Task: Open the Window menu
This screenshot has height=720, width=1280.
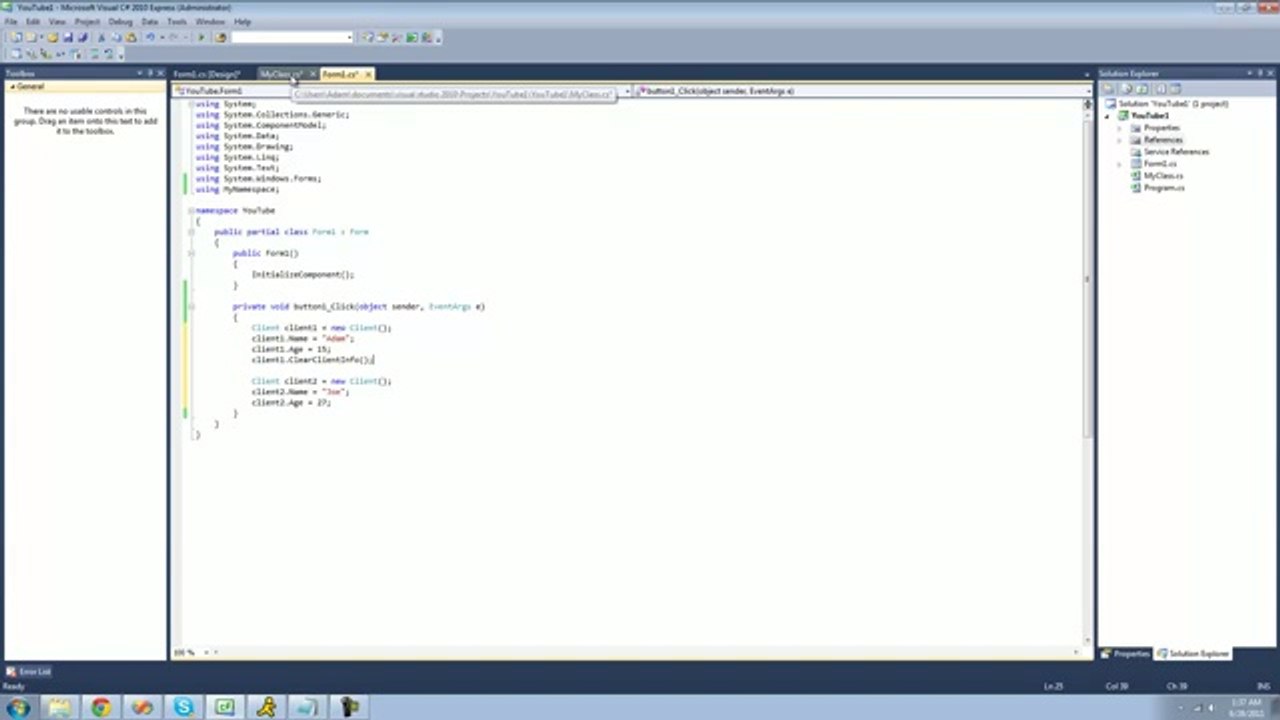Action: click(210, 21)
